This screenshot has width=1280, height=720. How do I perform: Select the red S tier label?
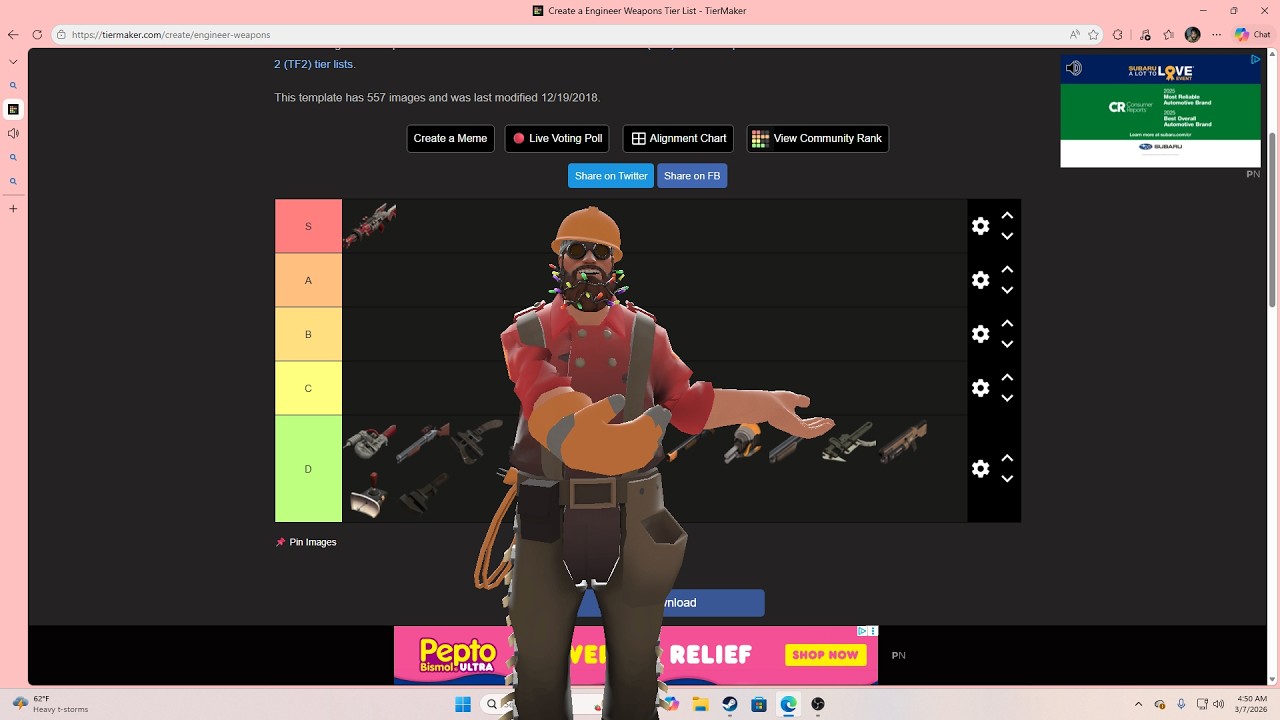pos(308,226)
